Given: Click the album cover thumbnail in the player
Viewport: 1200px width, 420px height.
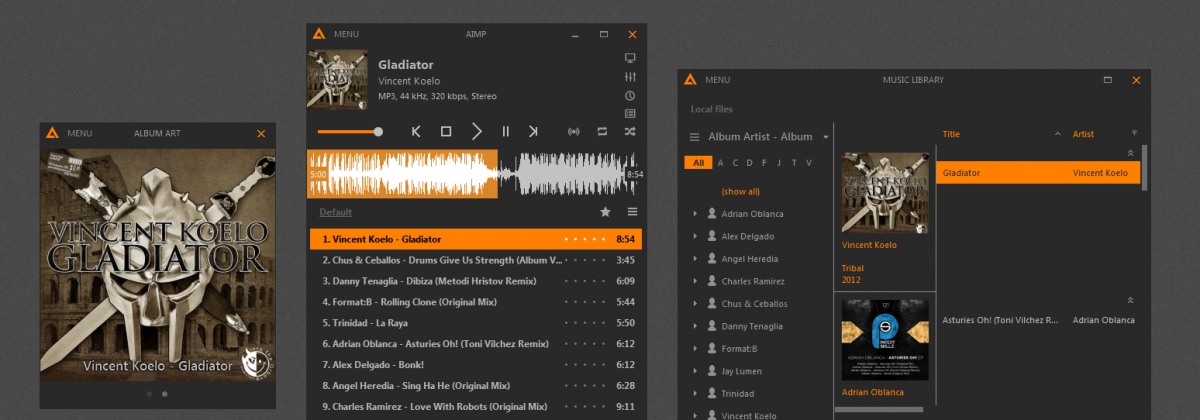Looking at the screenshot, I should click(x=337, y=79).
